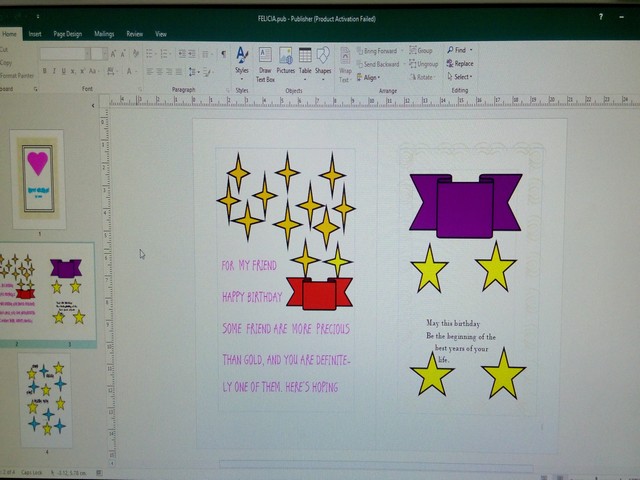Open the Page Design tab

pos(67,33)
